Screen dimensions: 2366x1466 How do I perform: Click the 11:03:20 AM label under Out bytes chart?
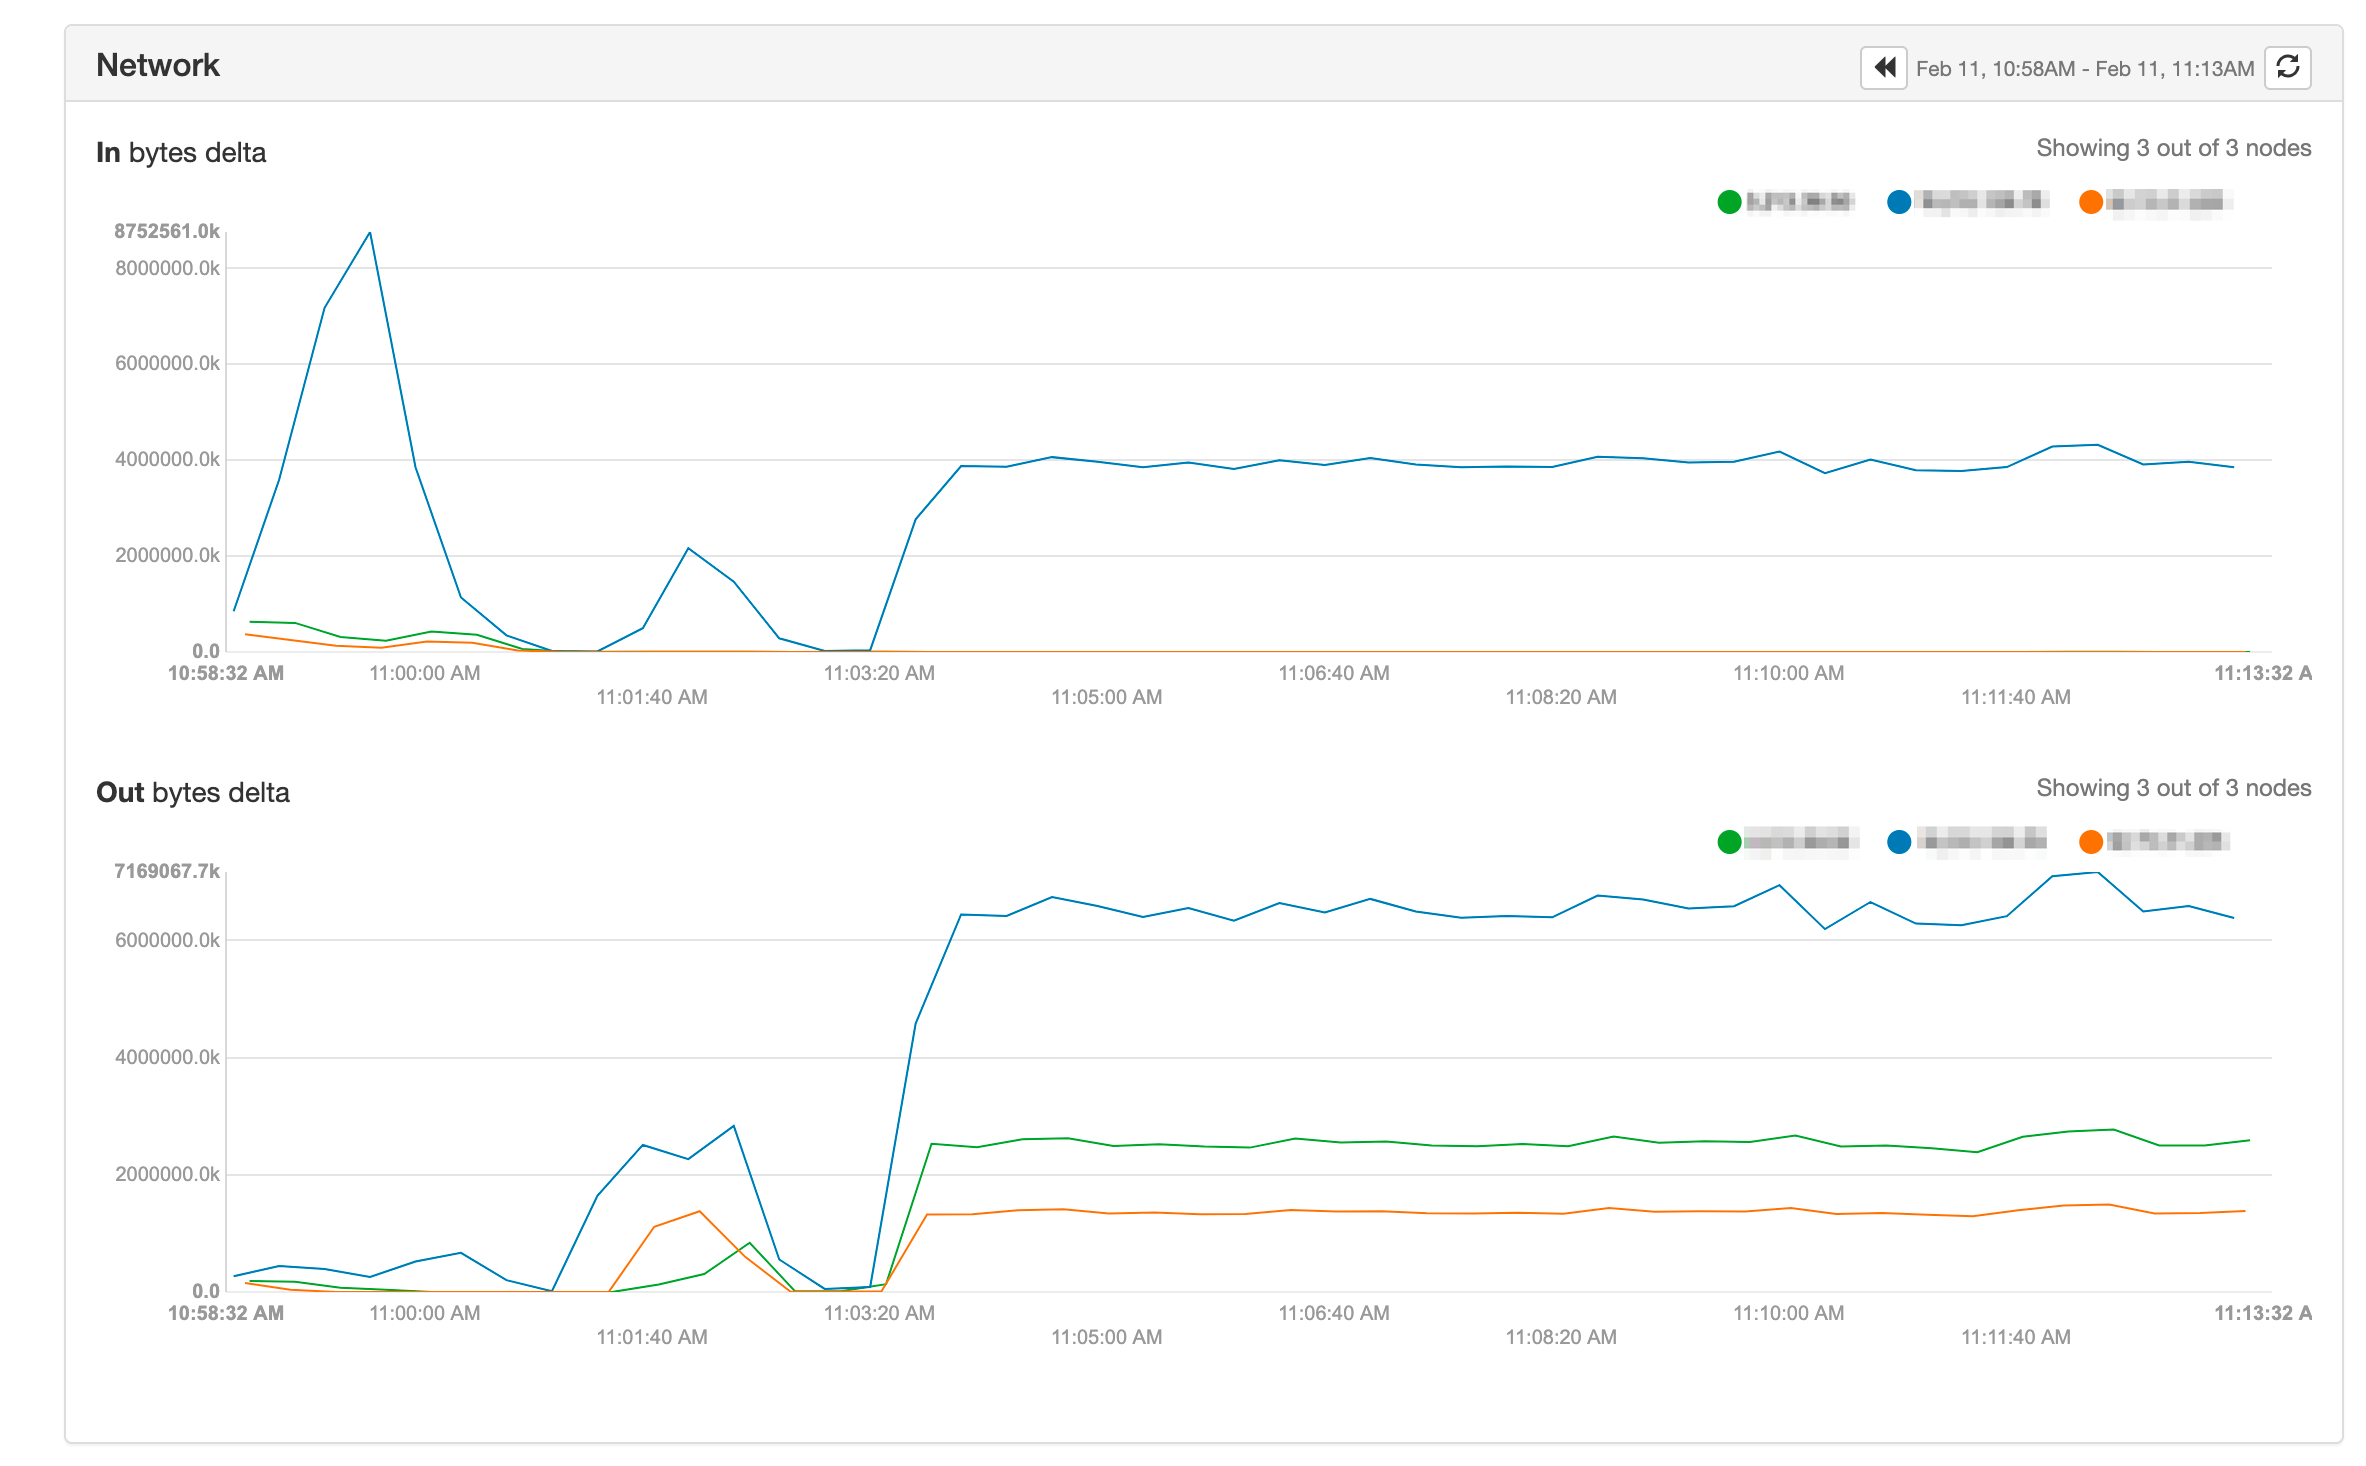click(x=879, y=1313)
